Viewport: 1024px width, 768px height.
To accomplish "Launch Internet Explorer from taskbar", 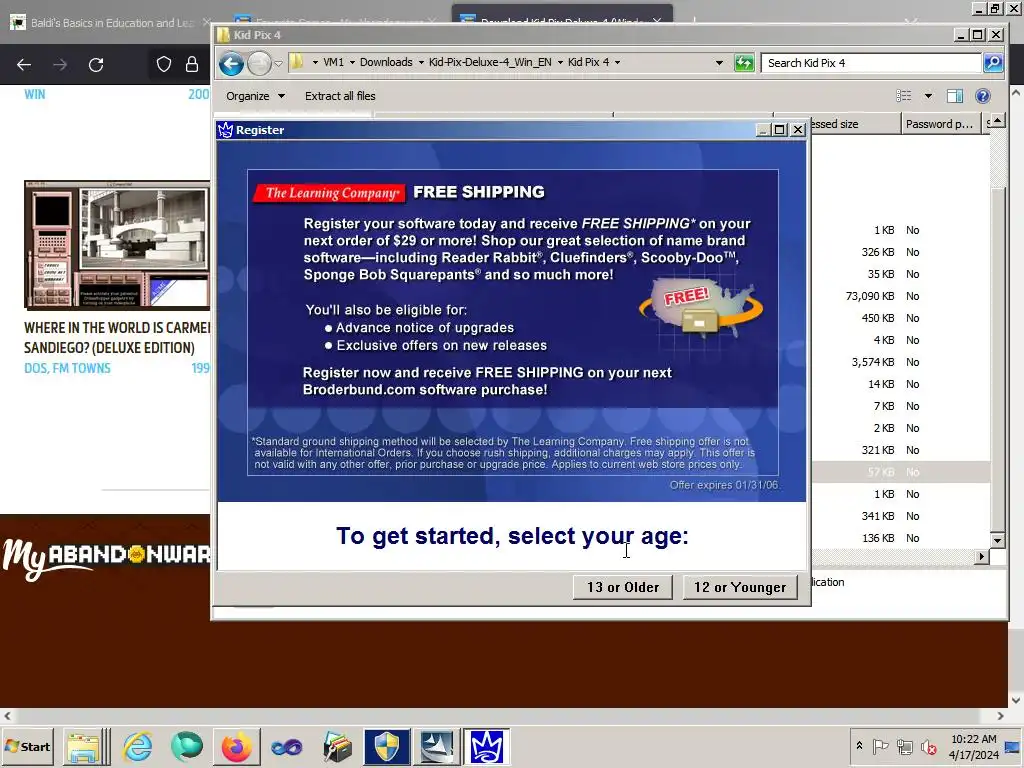I will 137,746.
